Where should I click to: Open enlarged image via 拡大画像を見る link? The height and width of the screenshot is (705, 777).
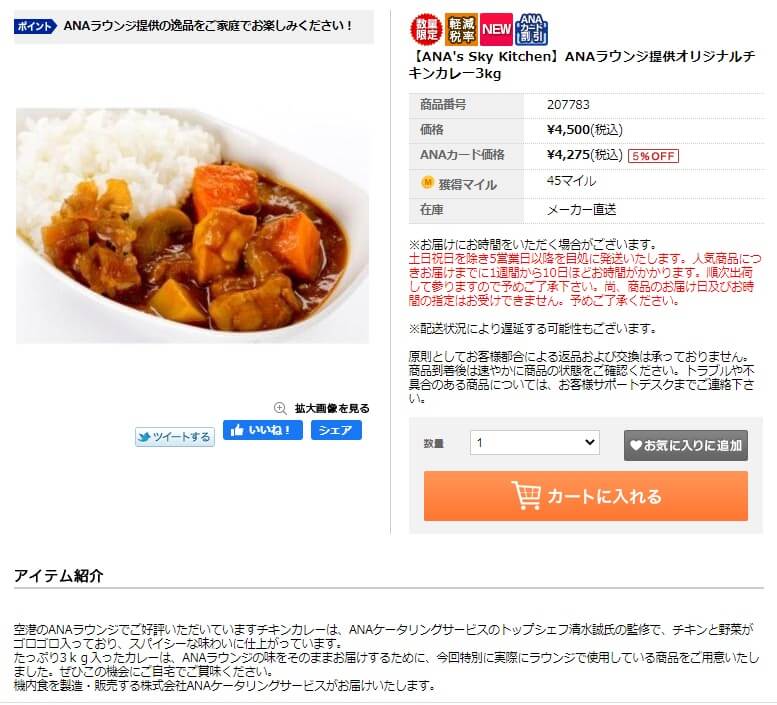pos(332,408)
